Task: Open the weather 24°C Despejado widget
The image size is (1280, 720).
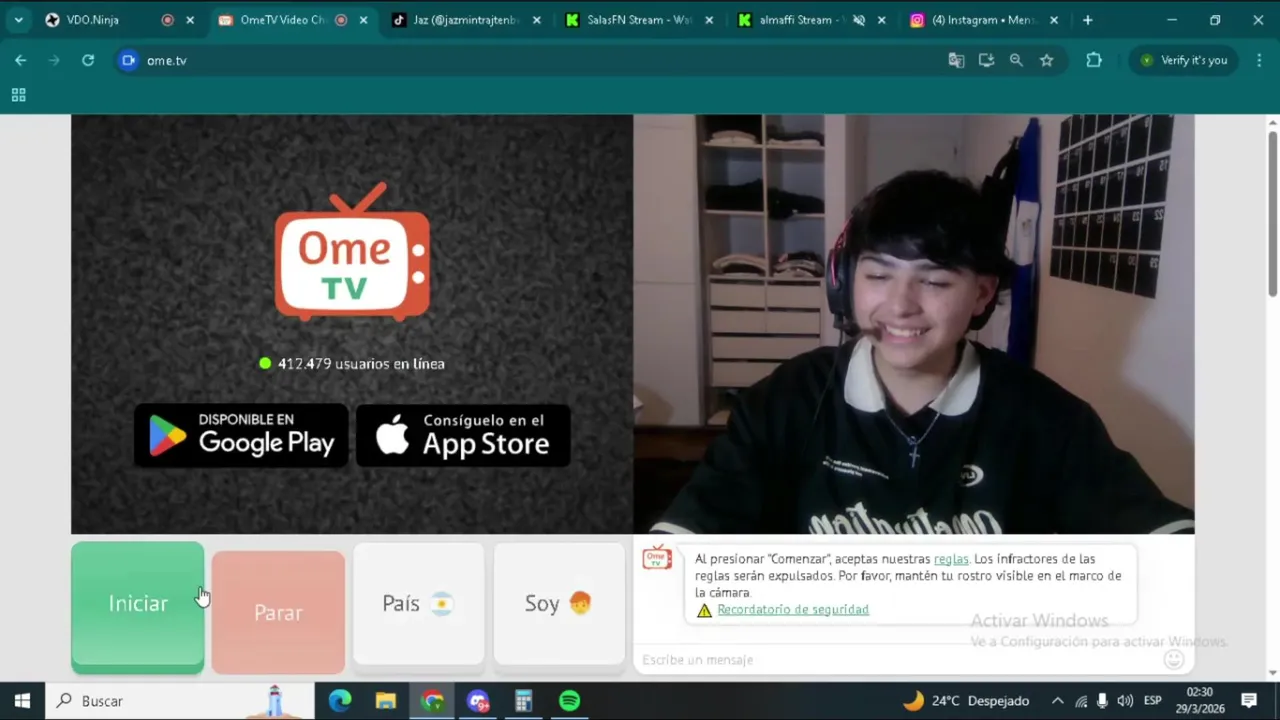Action: coord(966,701)
